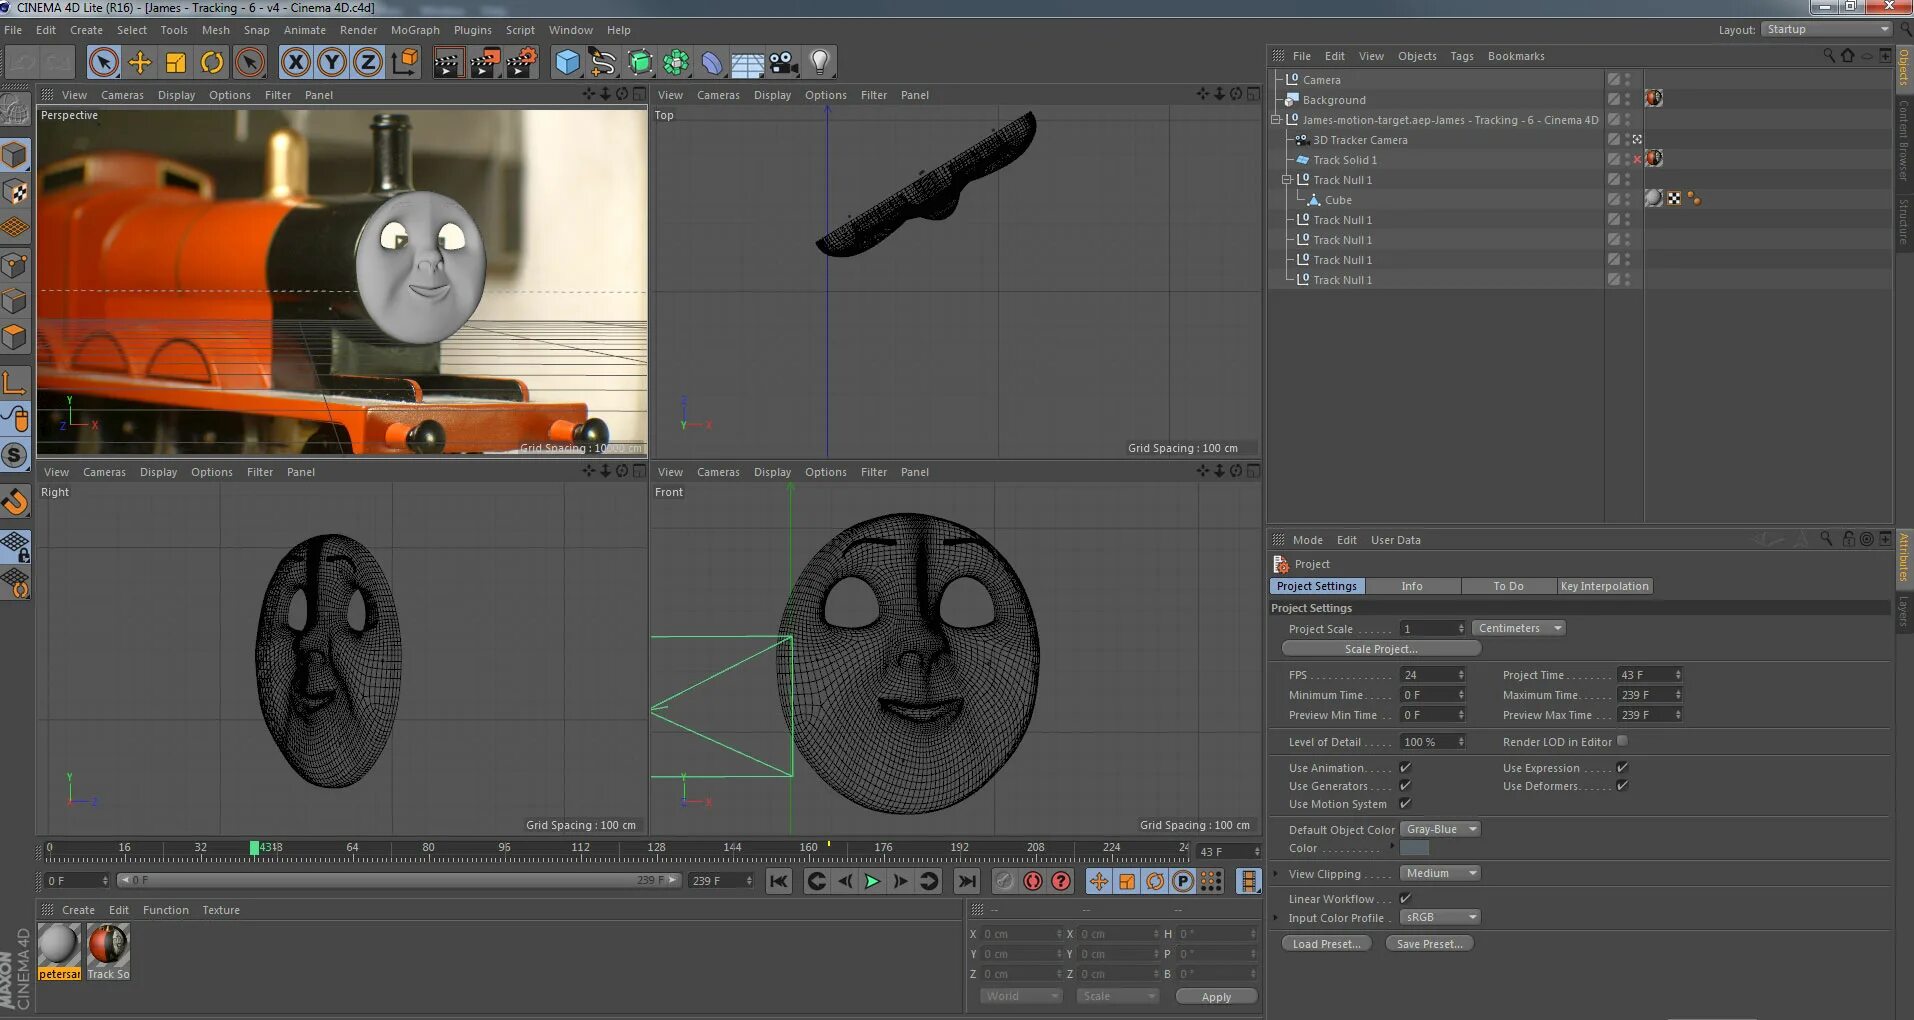Add a Cube primitive object
Screen dimensions: 1914x1020
[568, 63]
